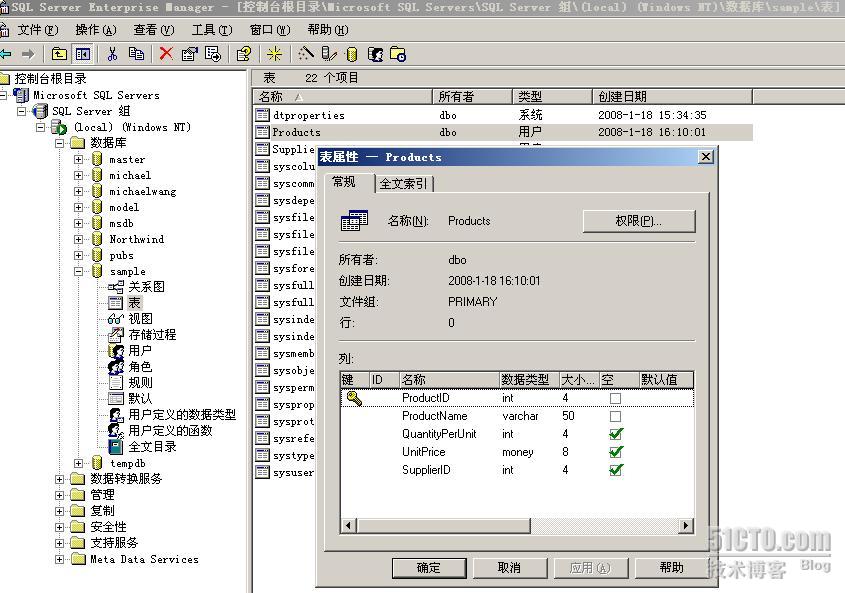Toggle the null checkbox for QuantityPerUnit
The width and height of the screenshot is (845, 593).
pyautogui.click(x=615, y=434)
